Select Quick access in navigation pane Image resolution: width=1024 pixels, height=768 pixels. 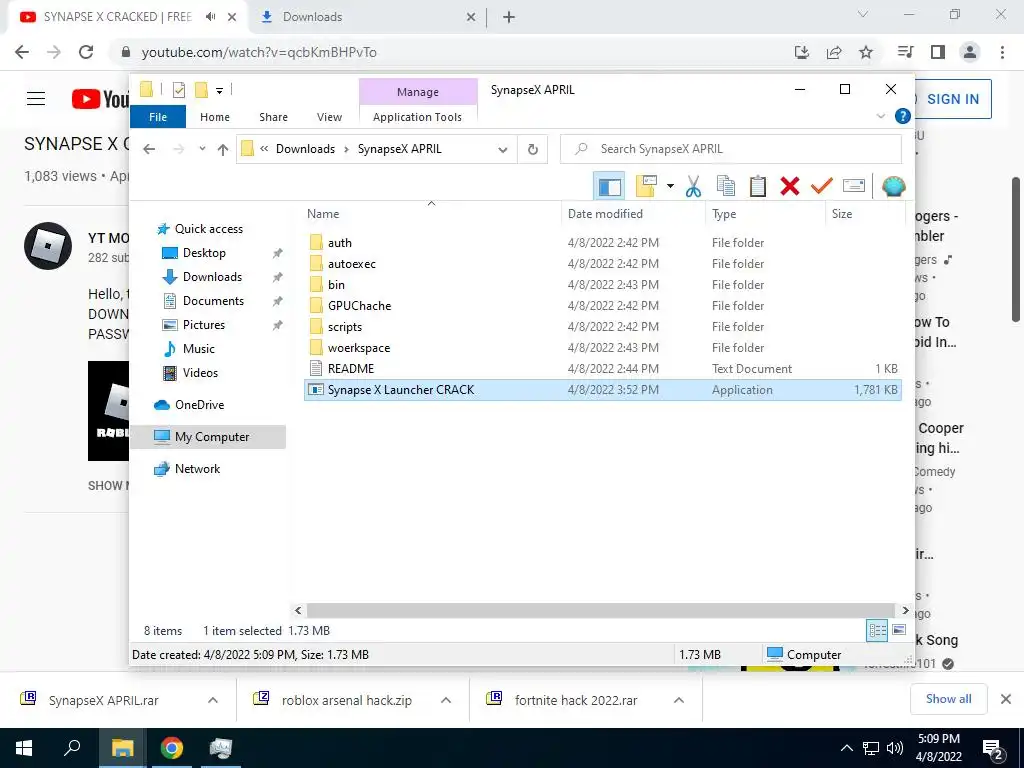208,229
